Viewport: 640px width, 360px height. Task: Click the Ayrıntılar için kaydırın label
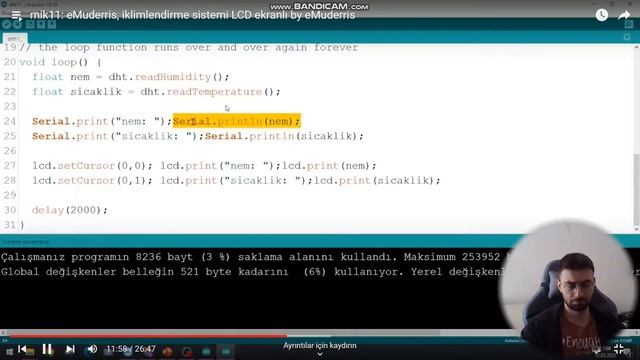point(320,346)
